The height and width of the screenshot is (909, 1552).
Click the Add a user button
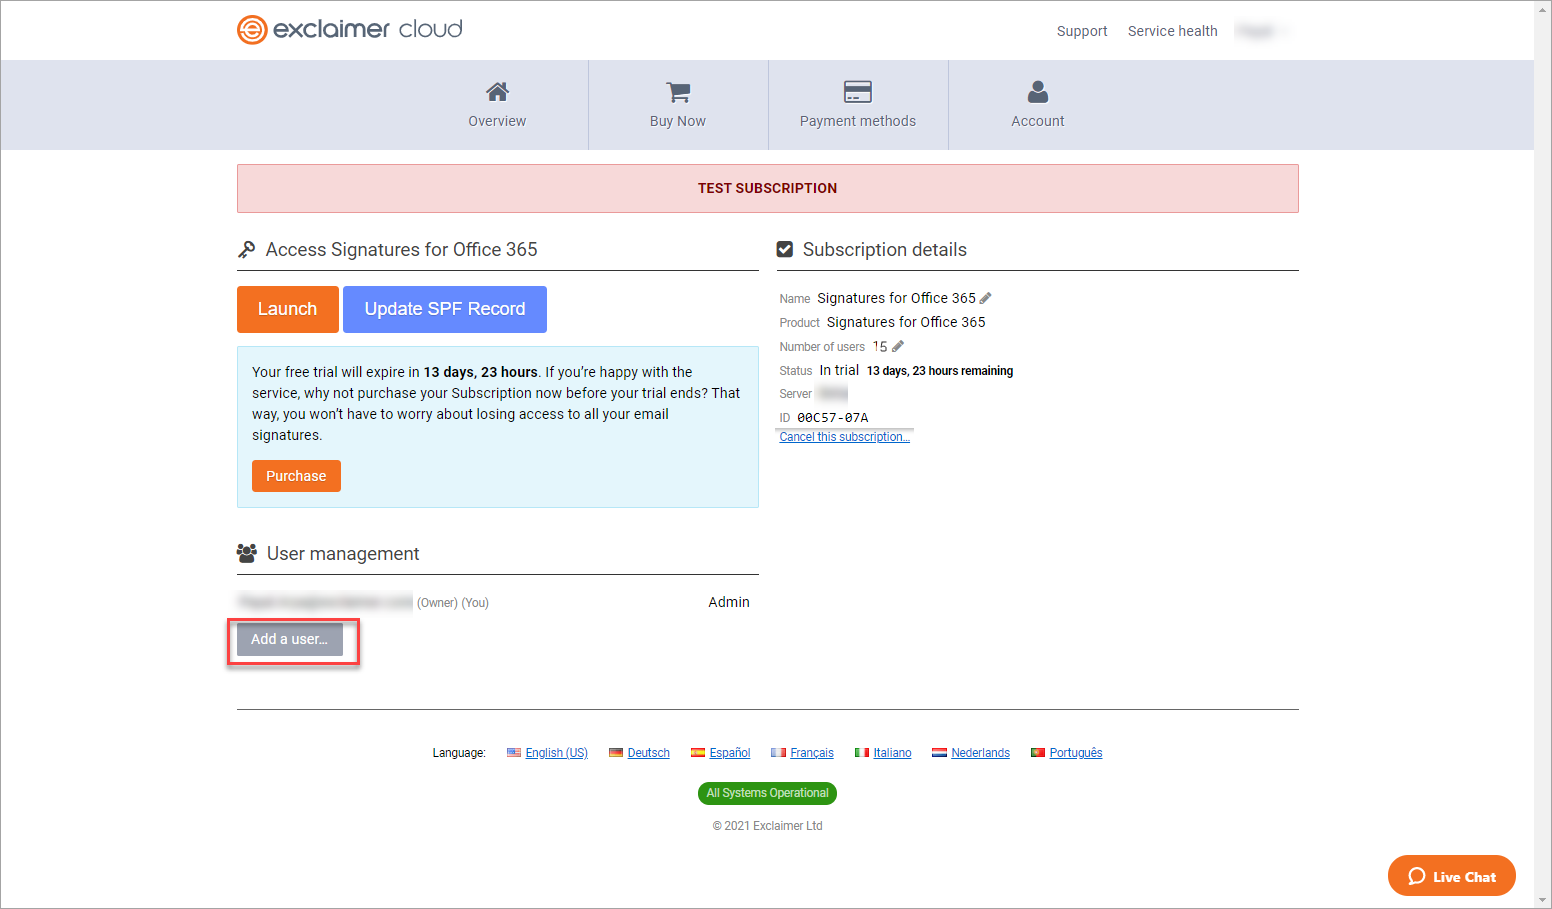(x=289, y=639)
